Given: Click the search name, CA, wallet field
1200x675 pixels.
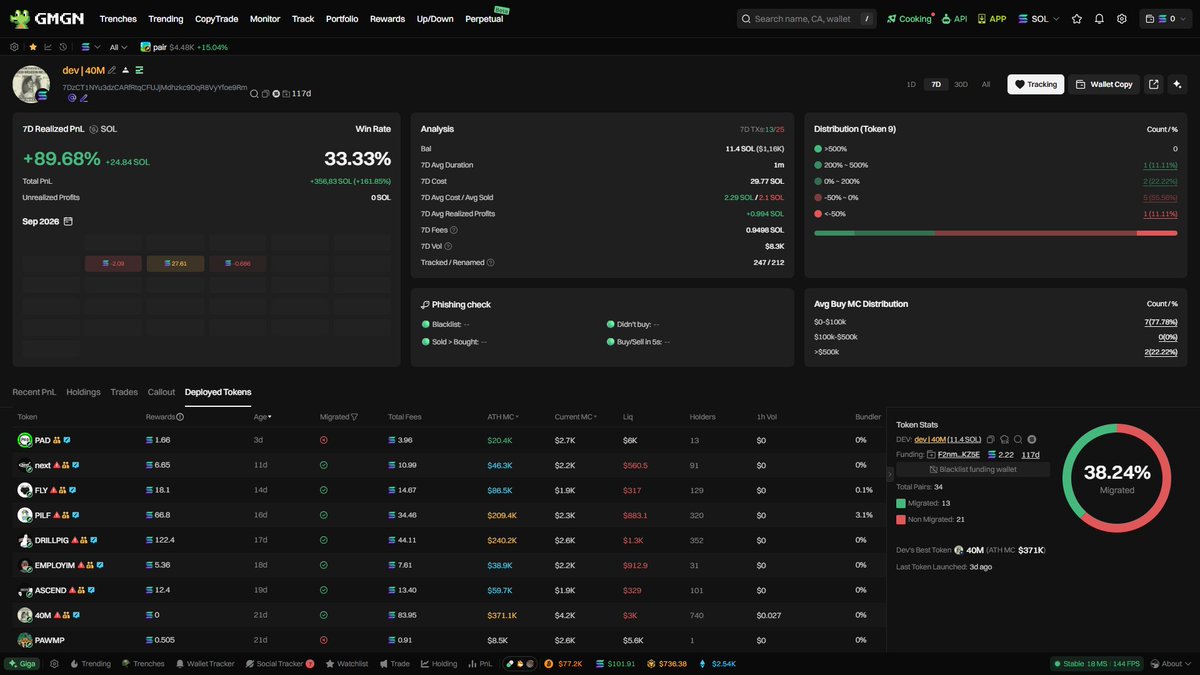Looking at the screenshot, I should coord(808,19).
